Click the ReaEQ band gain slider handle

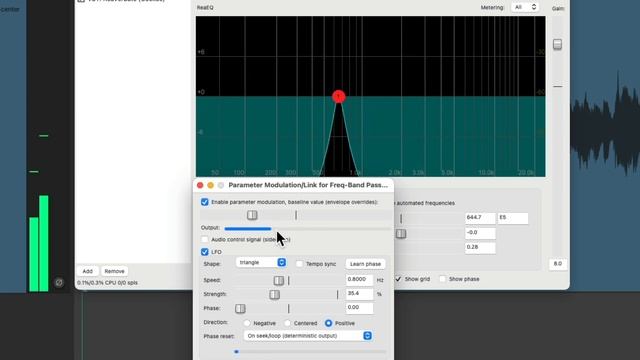tap(401, 234)
